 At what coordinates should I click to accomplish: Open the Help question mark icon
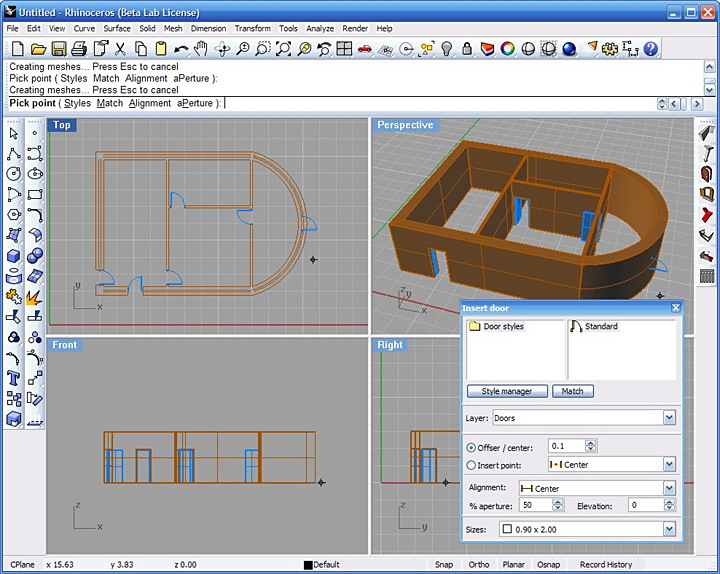[x=651, y=48]
